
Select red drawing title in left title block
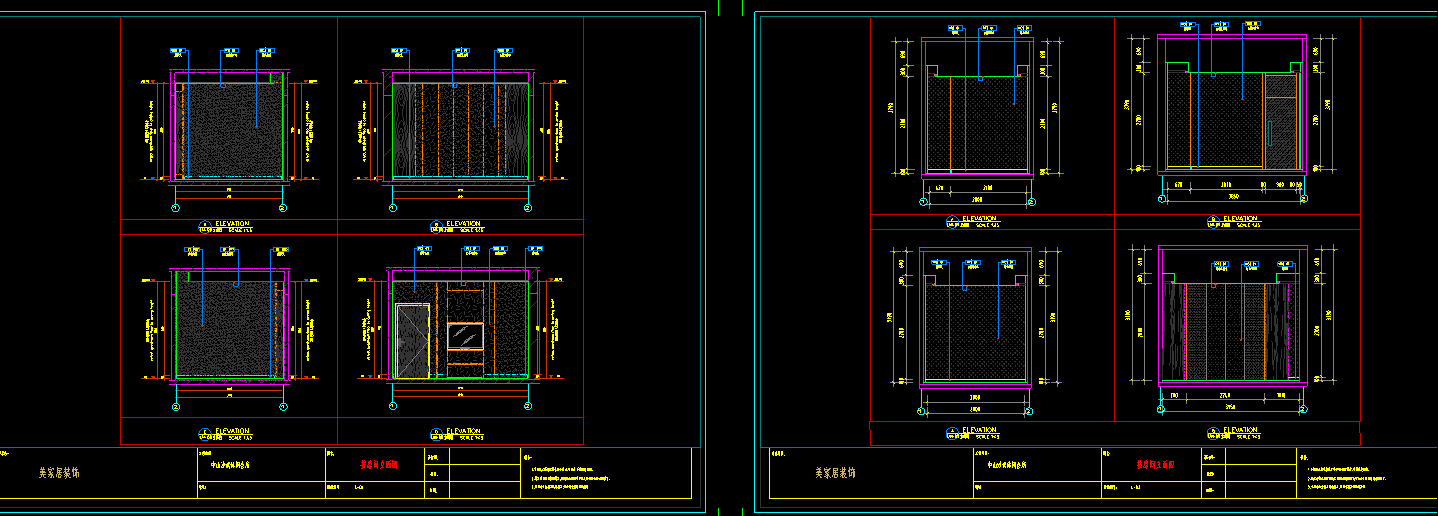[x=379, y=464]
